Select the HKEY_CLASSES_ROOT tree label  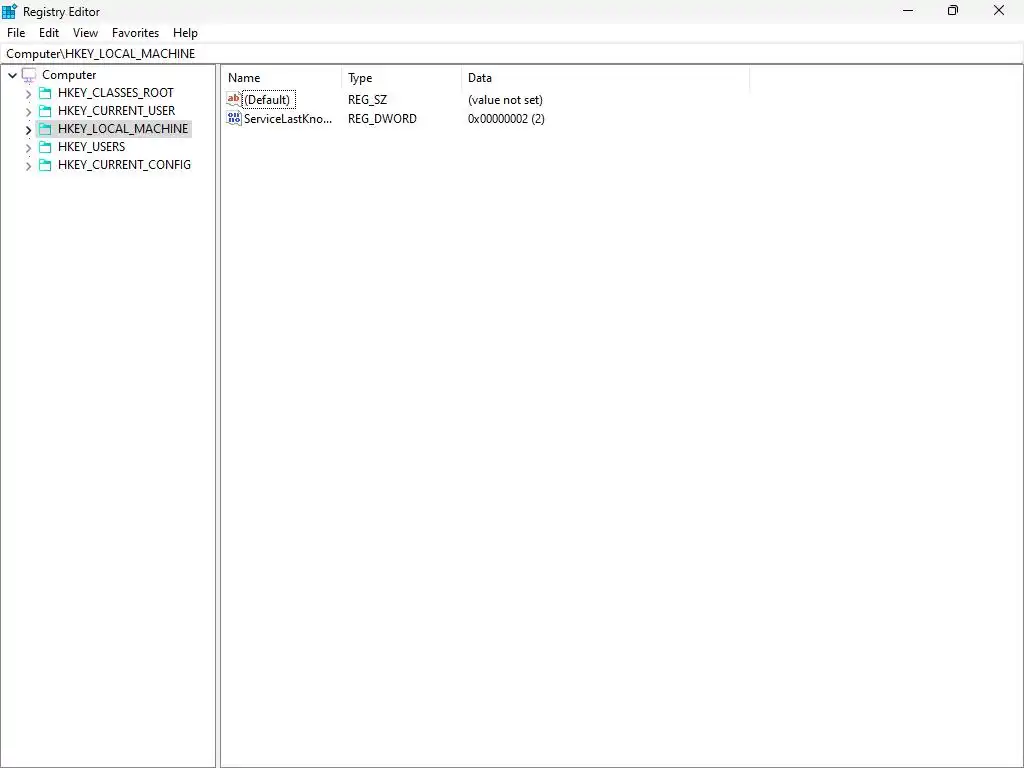pos(116,93)
